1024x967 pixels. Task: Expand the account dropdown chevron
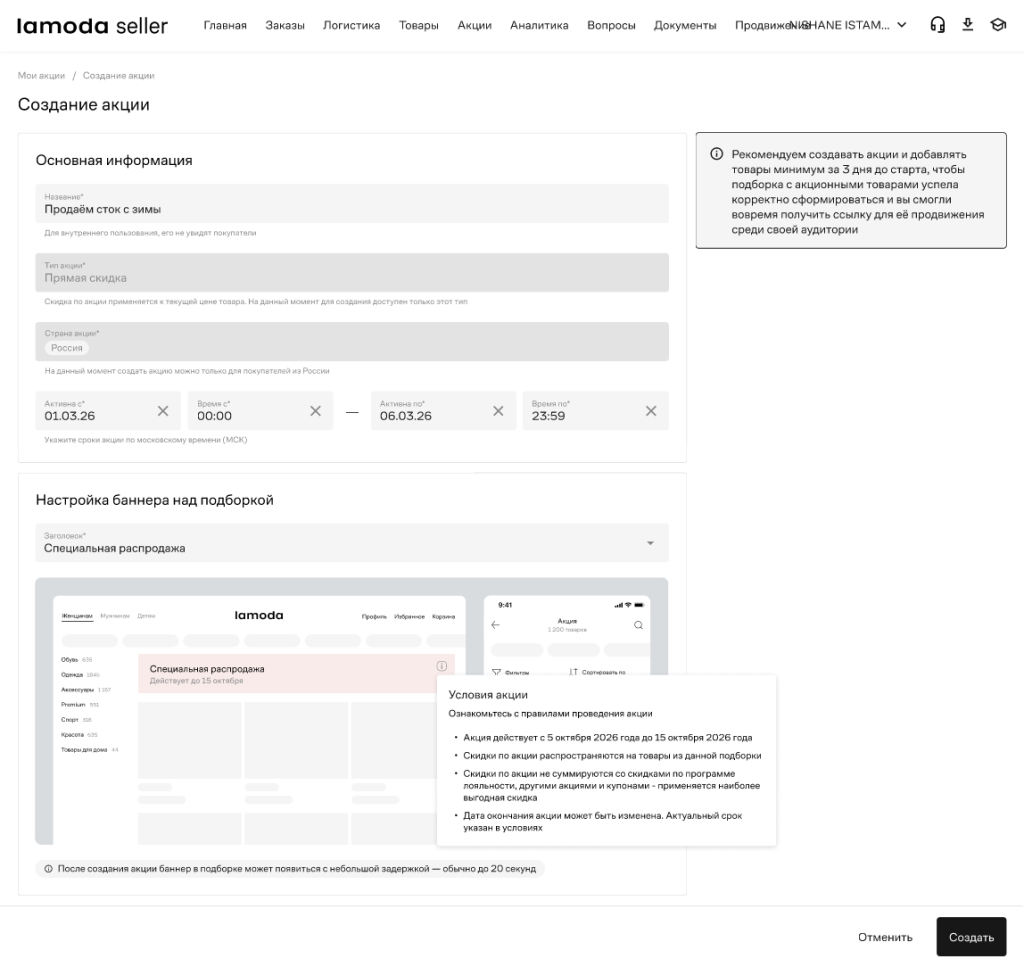[902, 25]
